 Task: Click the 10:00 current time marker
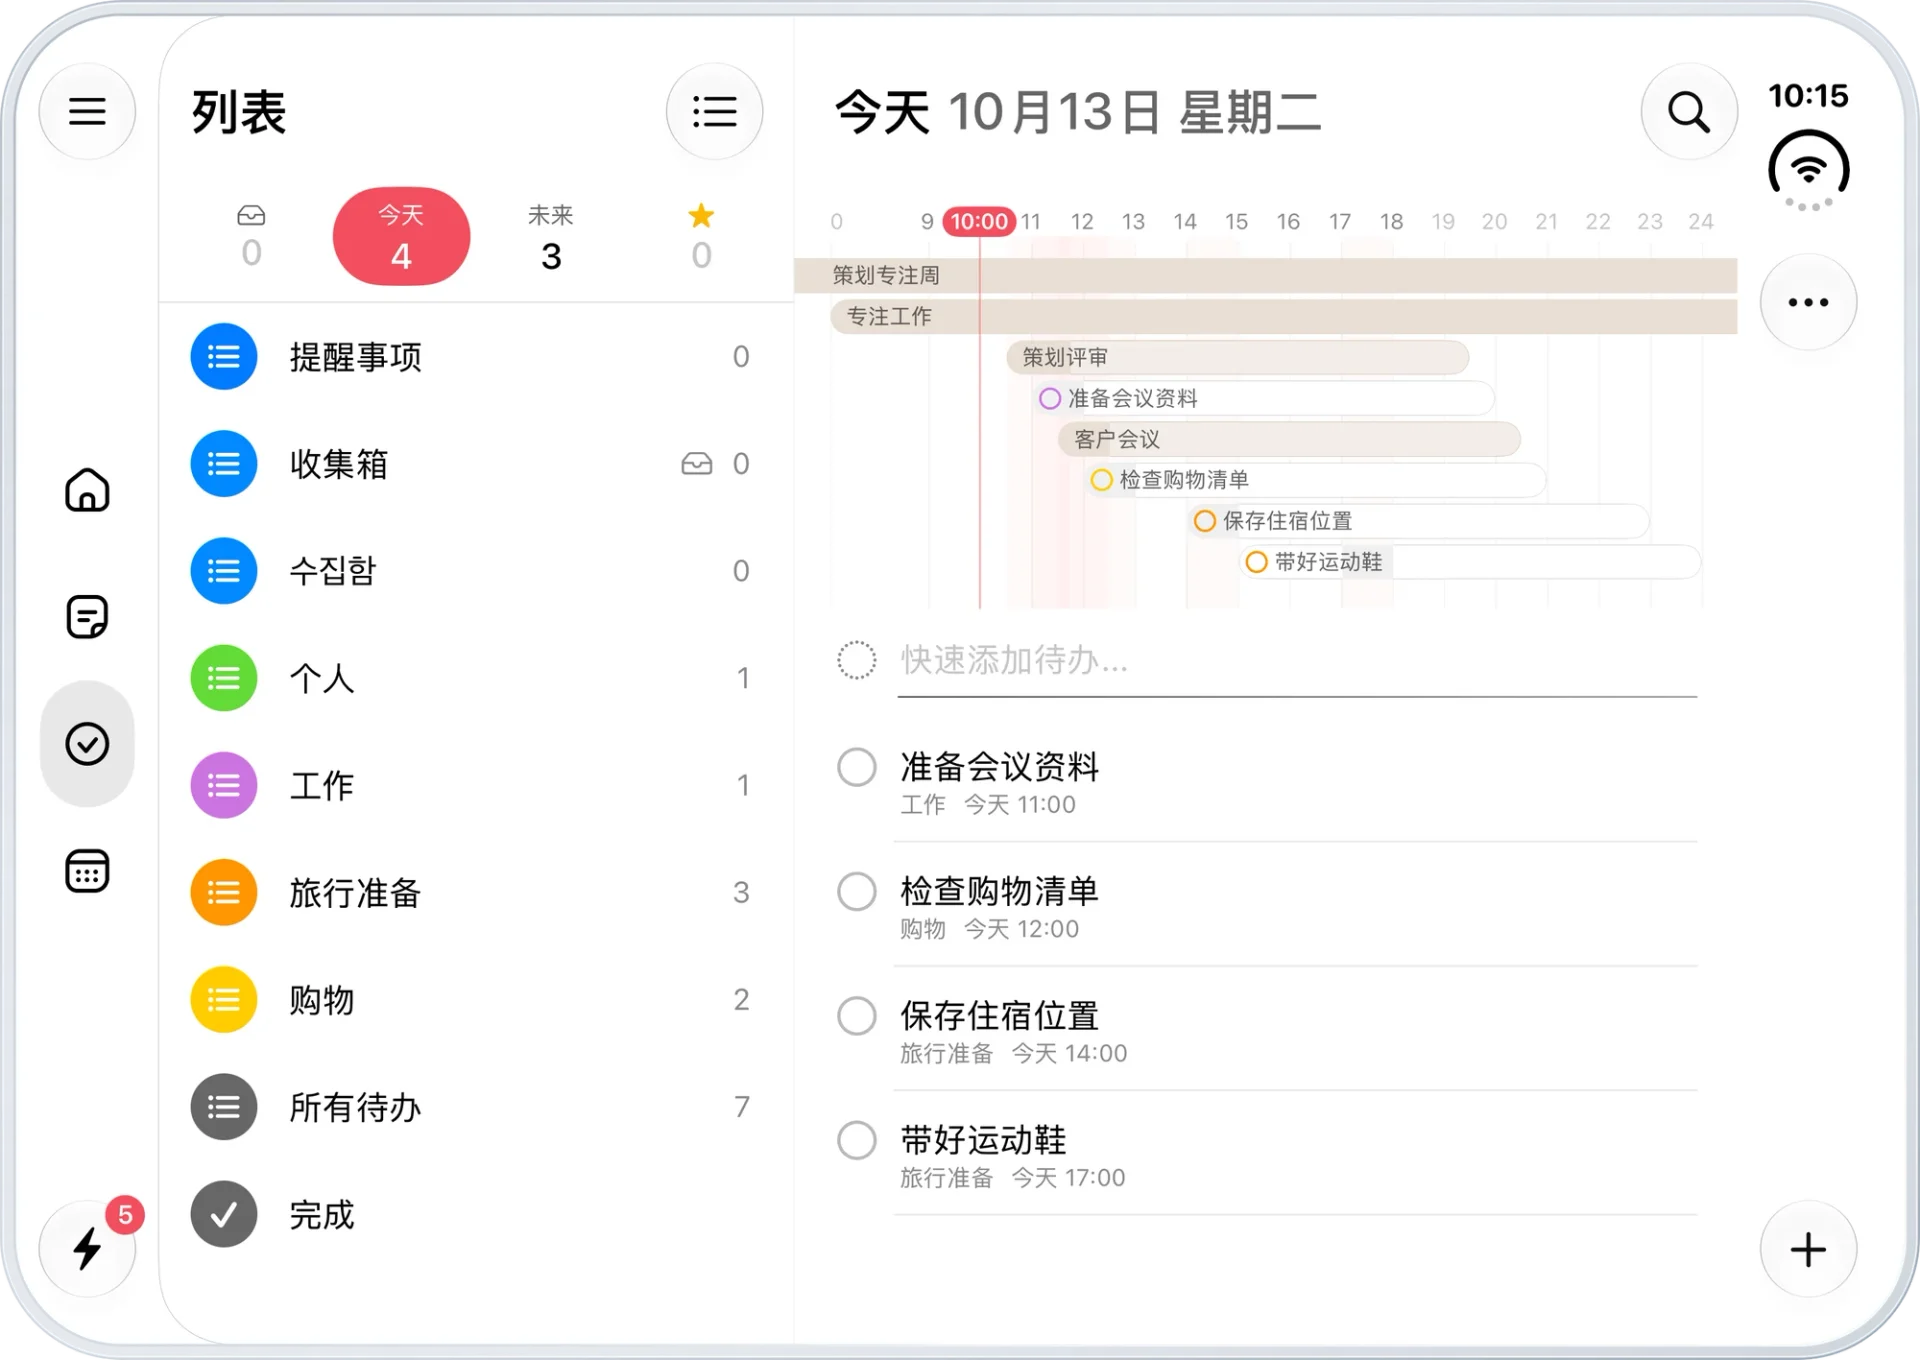[979, 221]
